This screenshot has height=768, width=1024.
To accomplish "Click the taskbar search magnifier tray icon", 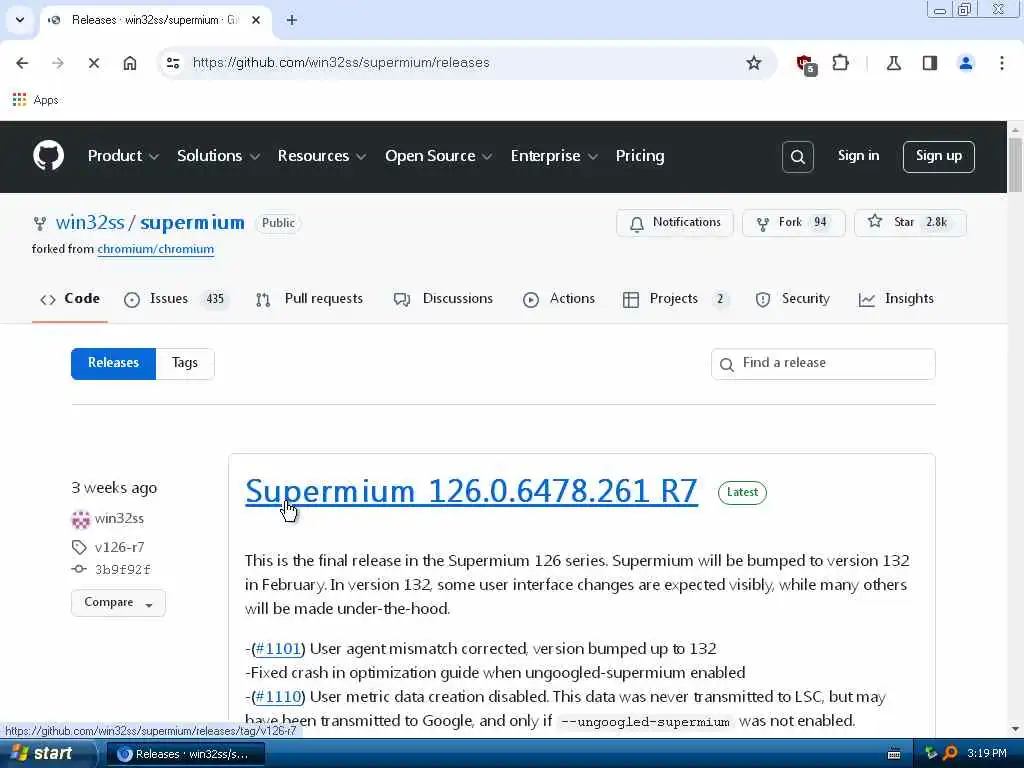I will tap(950, 753).
